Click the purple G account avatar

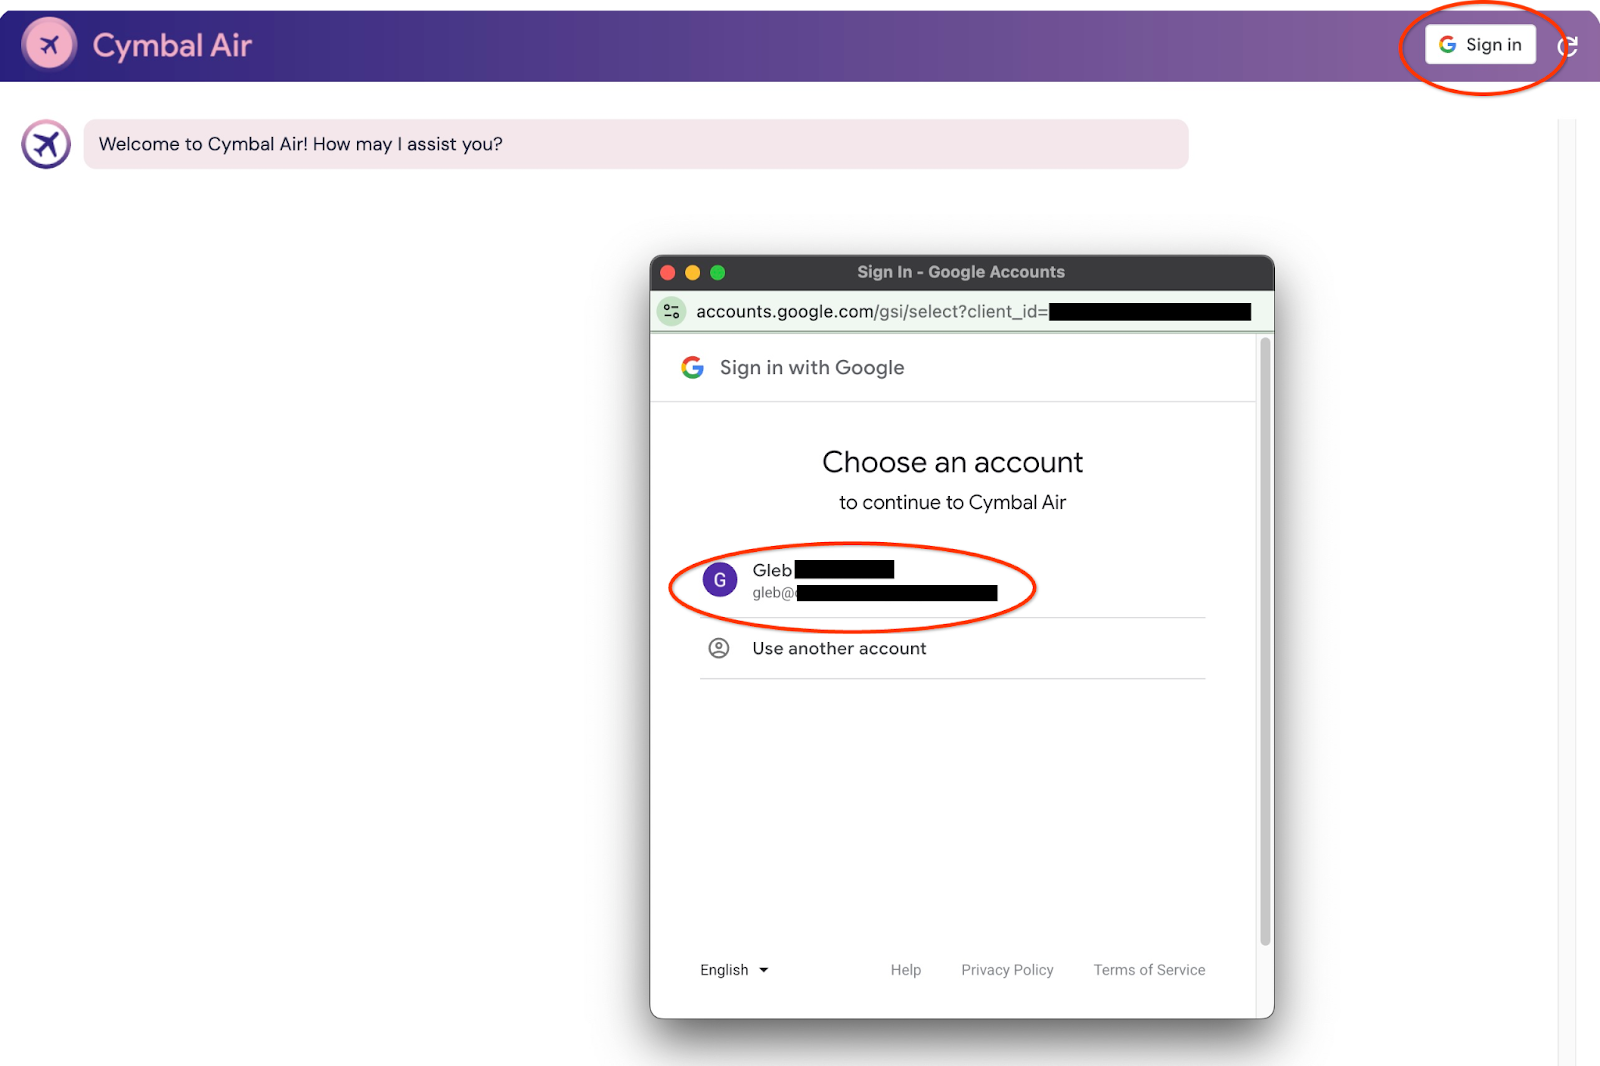point(719,580)
